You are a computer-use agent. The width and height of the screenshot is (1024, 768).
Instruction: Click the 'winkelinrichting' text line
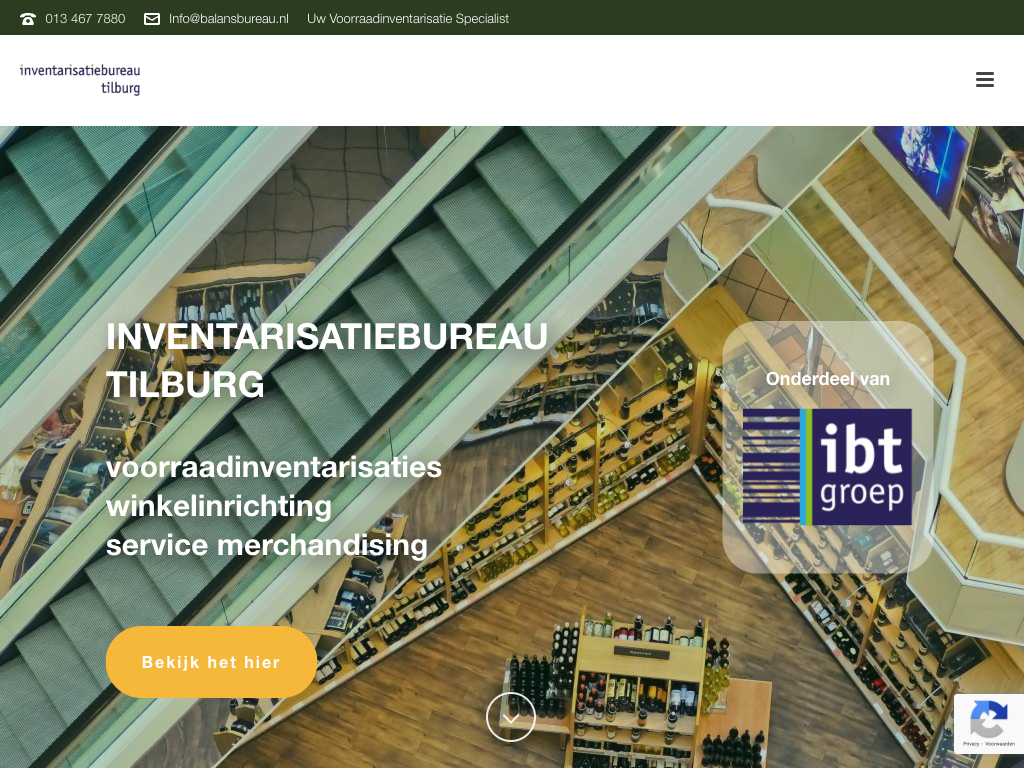(x=219, y=506)
